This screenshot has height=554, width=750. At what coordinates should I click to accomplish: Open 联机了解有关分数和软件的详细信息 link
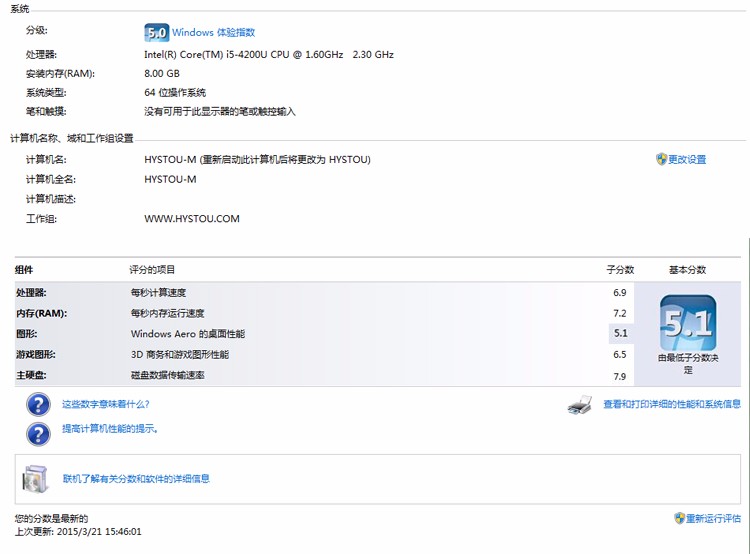(136, 478)
